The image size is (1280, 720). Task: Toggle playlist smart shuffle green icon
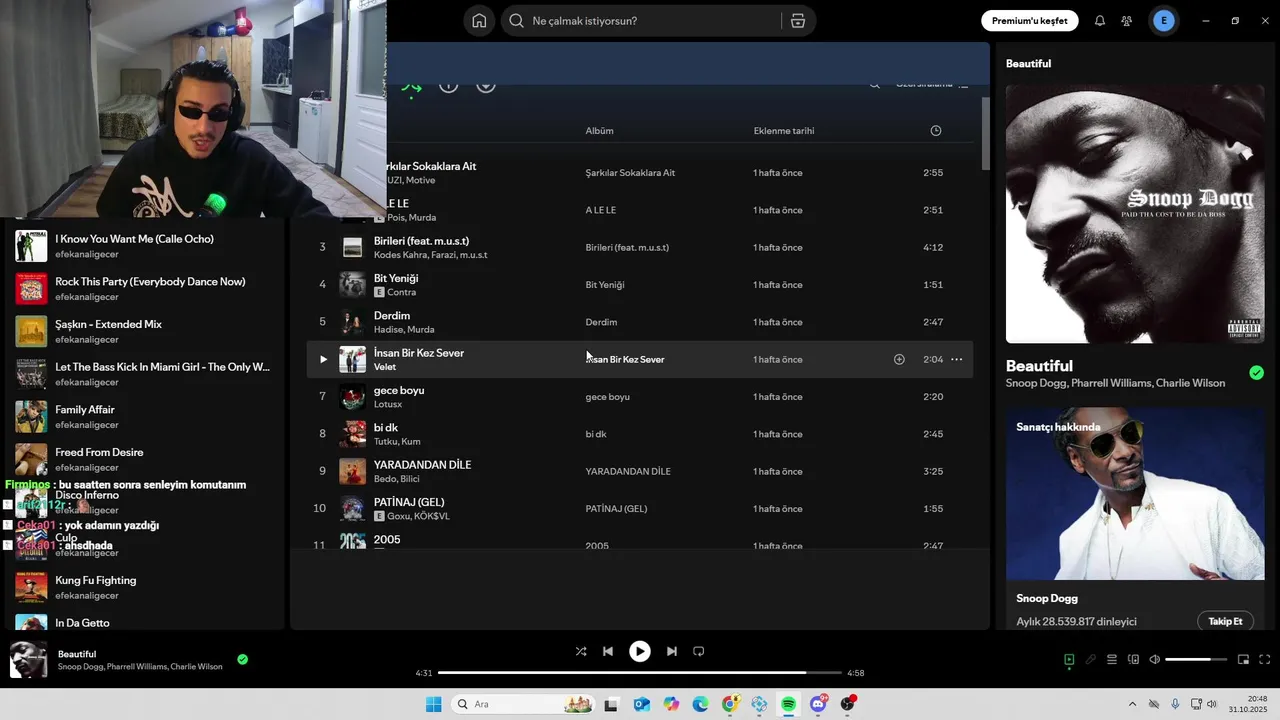(412, 87)
